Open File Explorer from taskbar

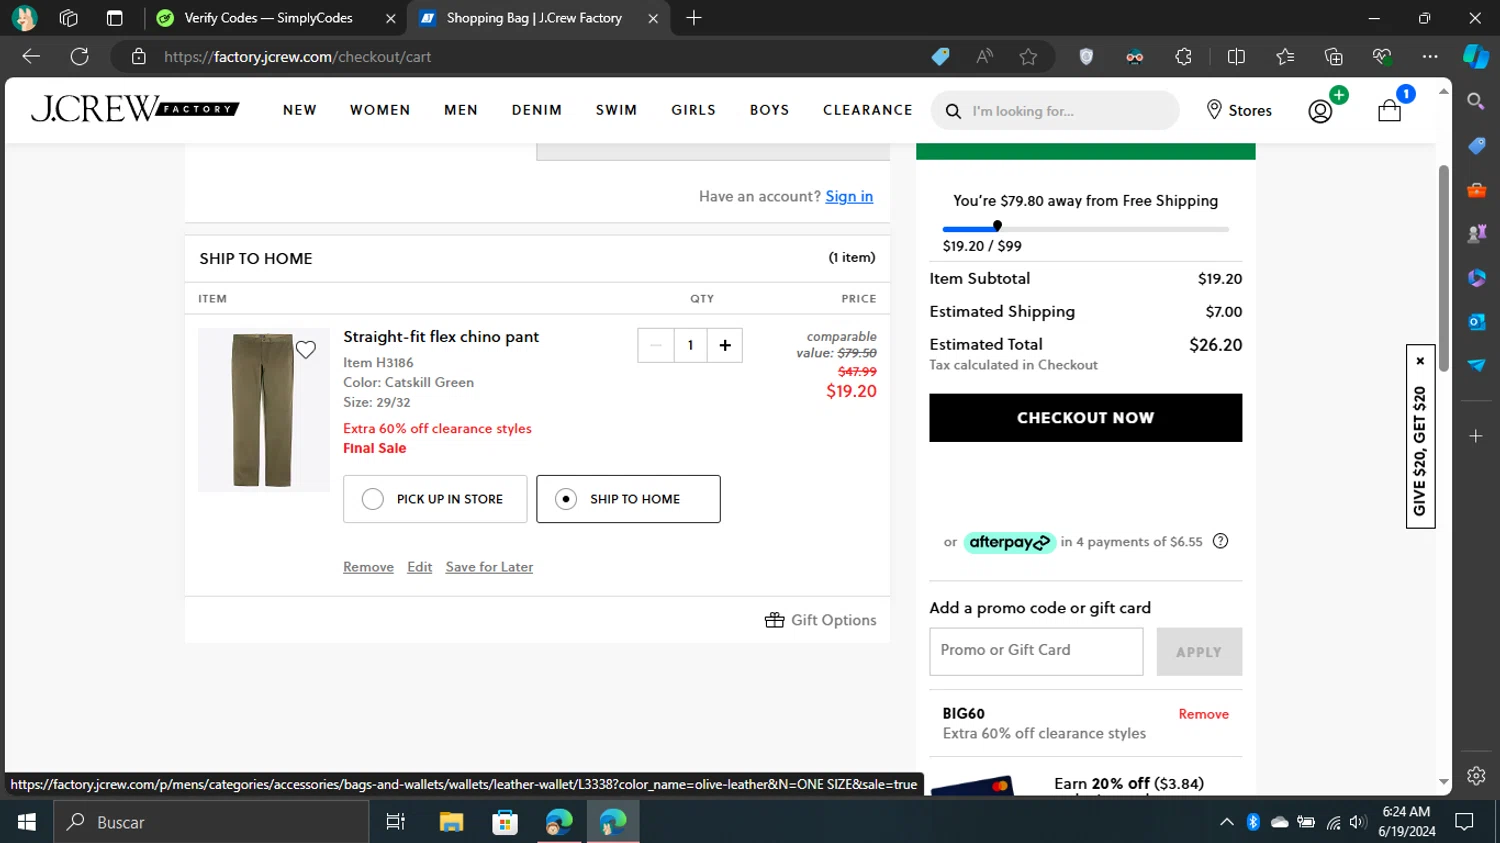(x=451, y=822)
